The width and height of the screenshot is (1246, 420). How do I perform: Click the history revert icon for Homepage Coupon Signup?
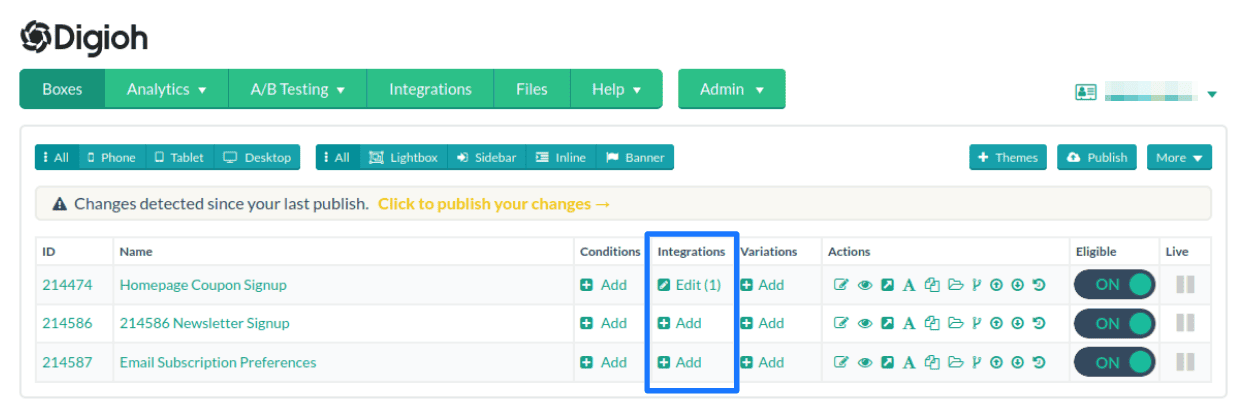tap(1039, 285)
